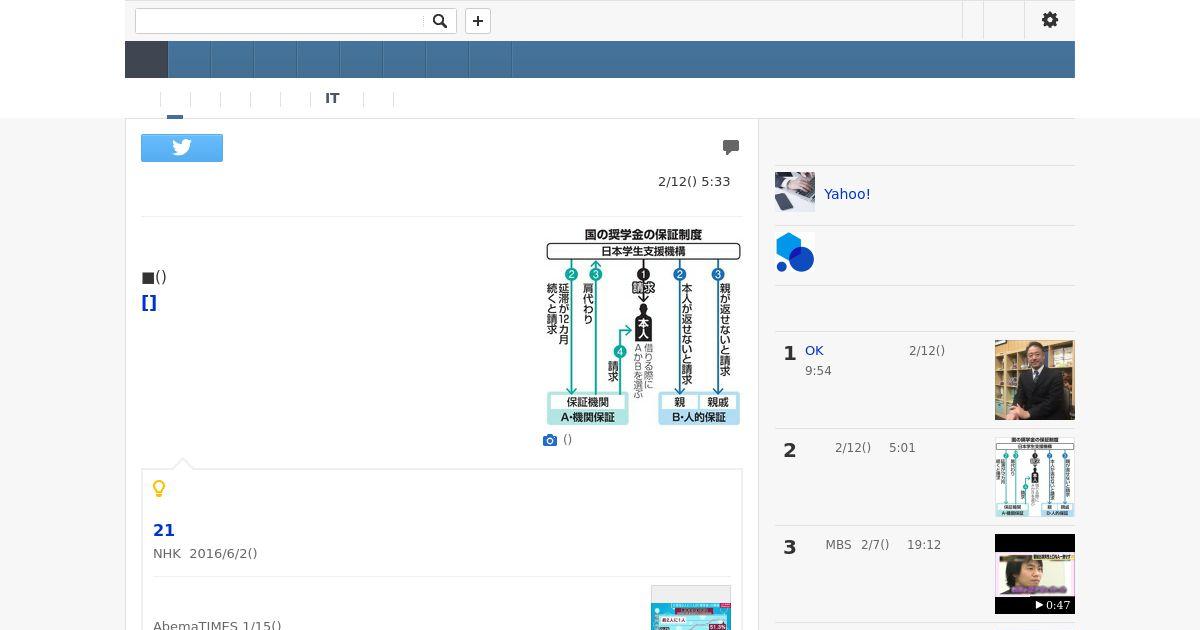This screenshot has height=630, width=1200.
Task: Click the "NHK 2016/6/2()" source text
Action: [205, 553]
